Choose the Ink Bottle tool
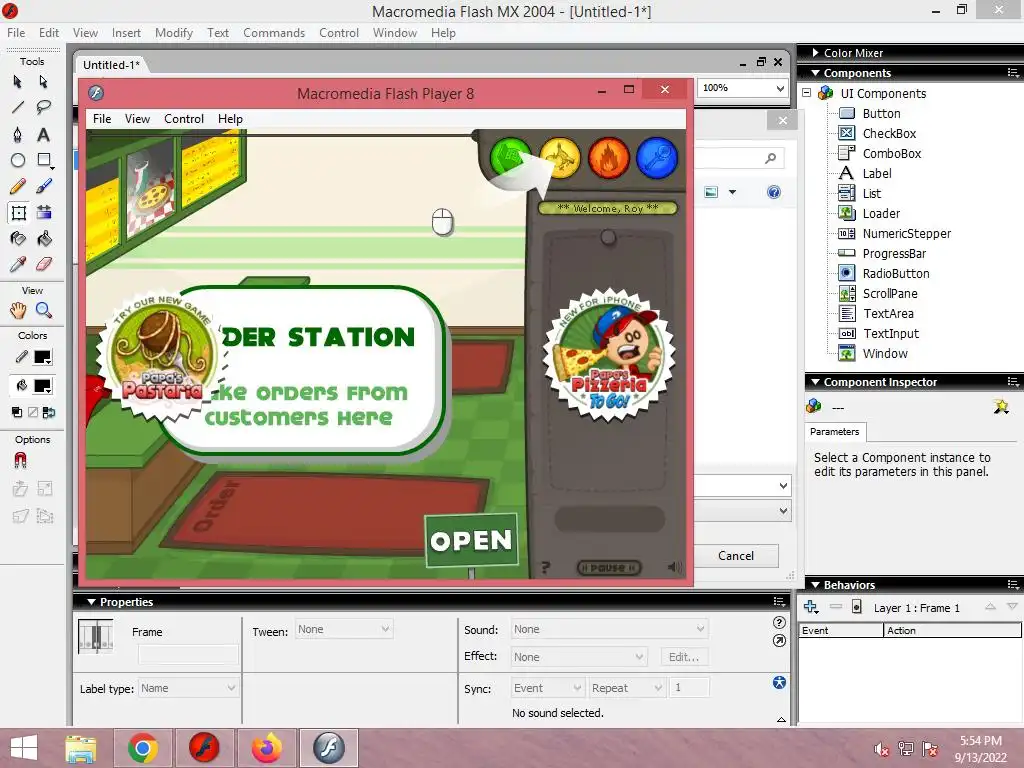The height and width of the screenshot is (768, 1024). (18, 238)
